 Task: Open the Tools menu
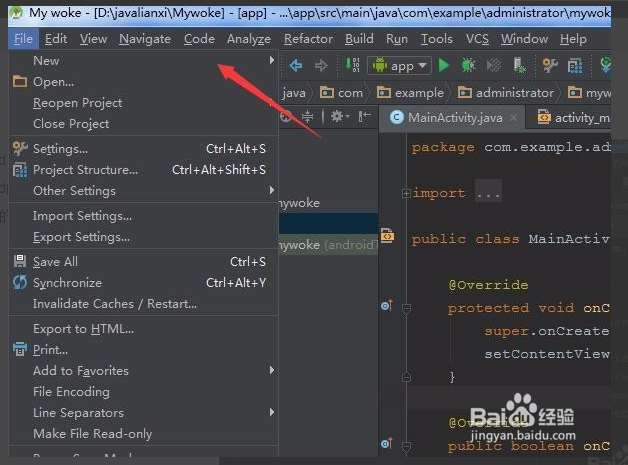pos(437,39)
